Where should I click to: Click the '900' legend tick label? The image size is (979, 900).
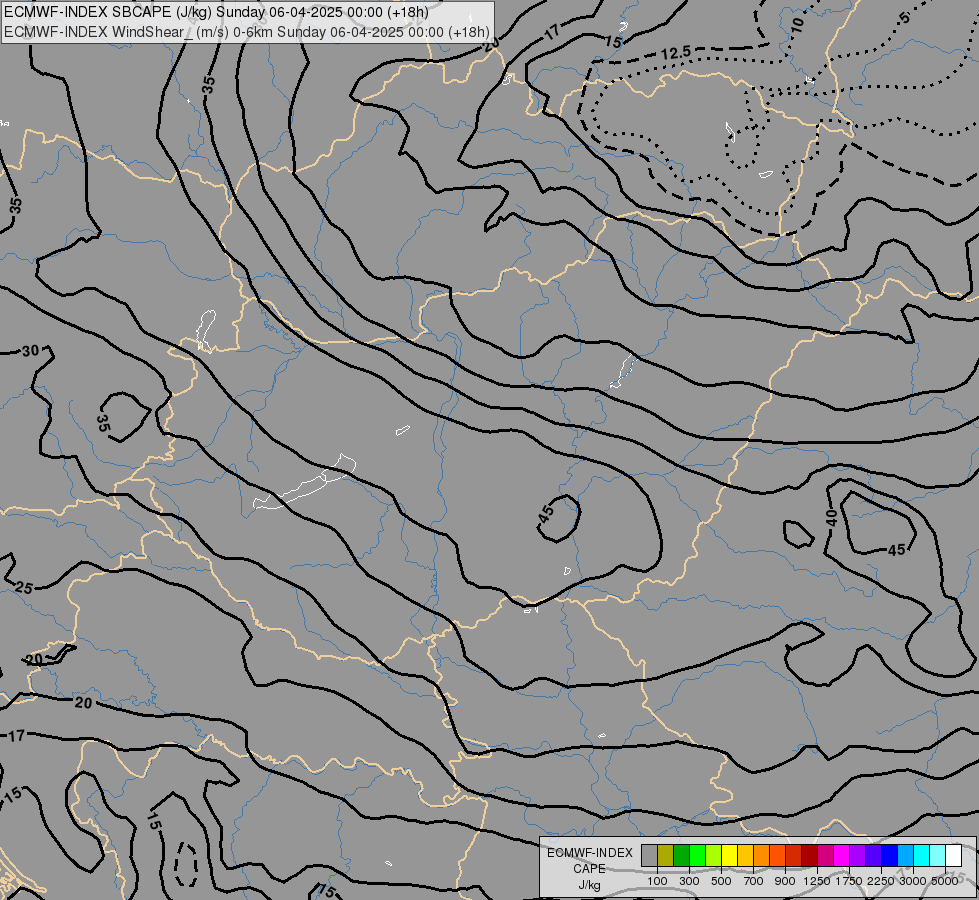point(785,881)
